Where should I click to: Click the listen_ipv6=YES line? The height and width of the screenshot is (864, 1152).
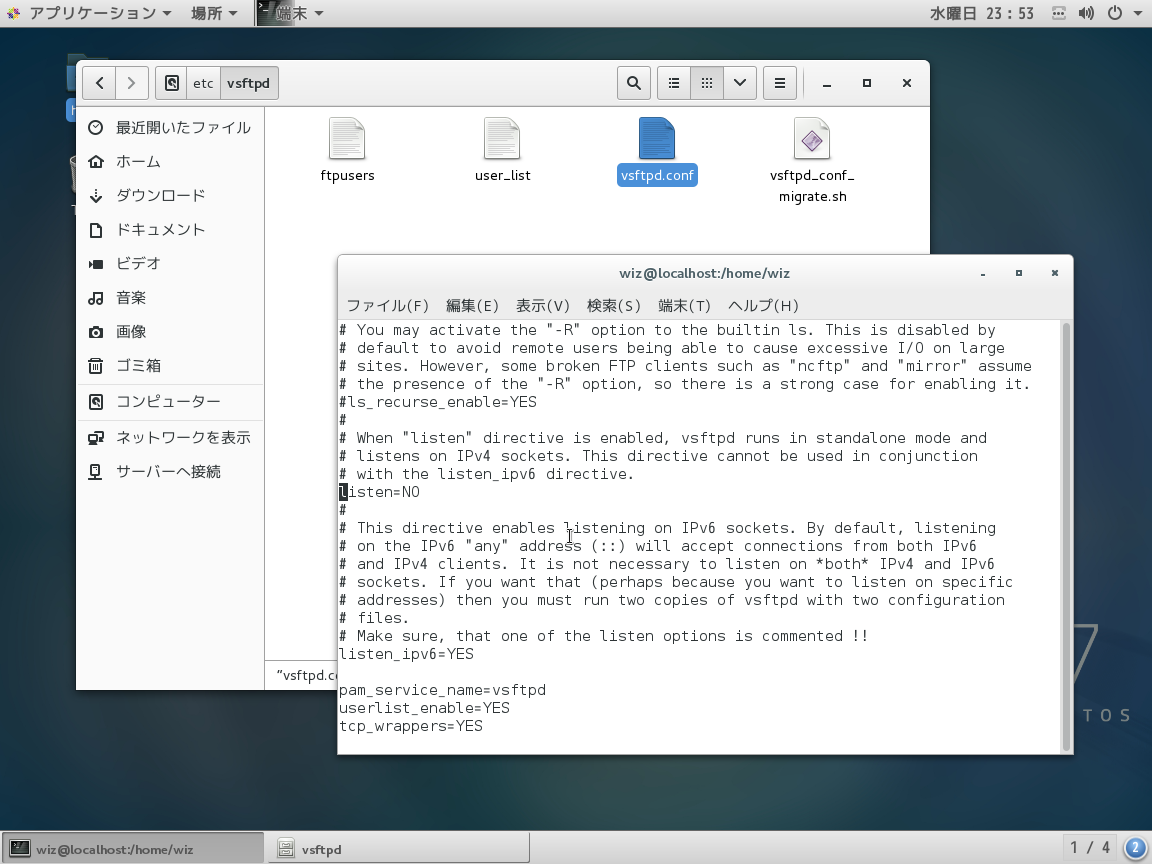point(406,654)
